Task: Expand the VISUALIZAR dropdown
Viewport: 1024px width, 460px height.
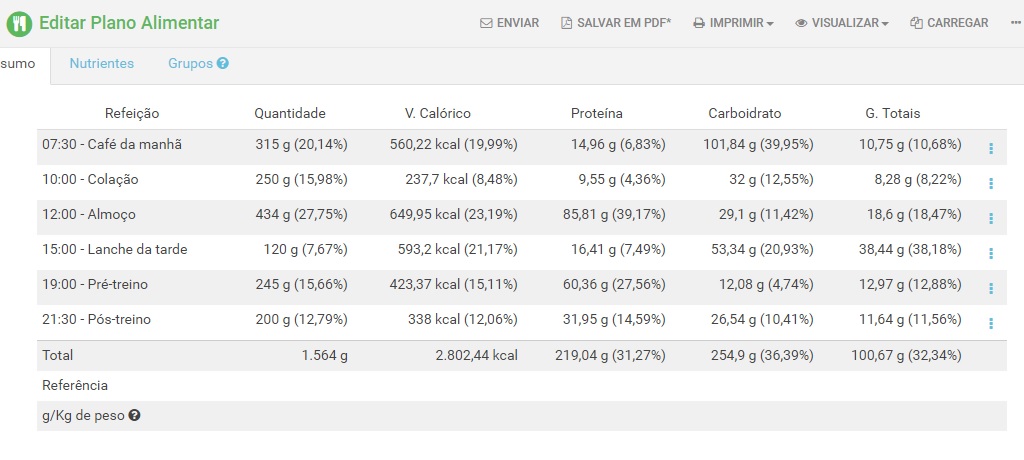Action: pyautogui.click(x=842, y=23)
